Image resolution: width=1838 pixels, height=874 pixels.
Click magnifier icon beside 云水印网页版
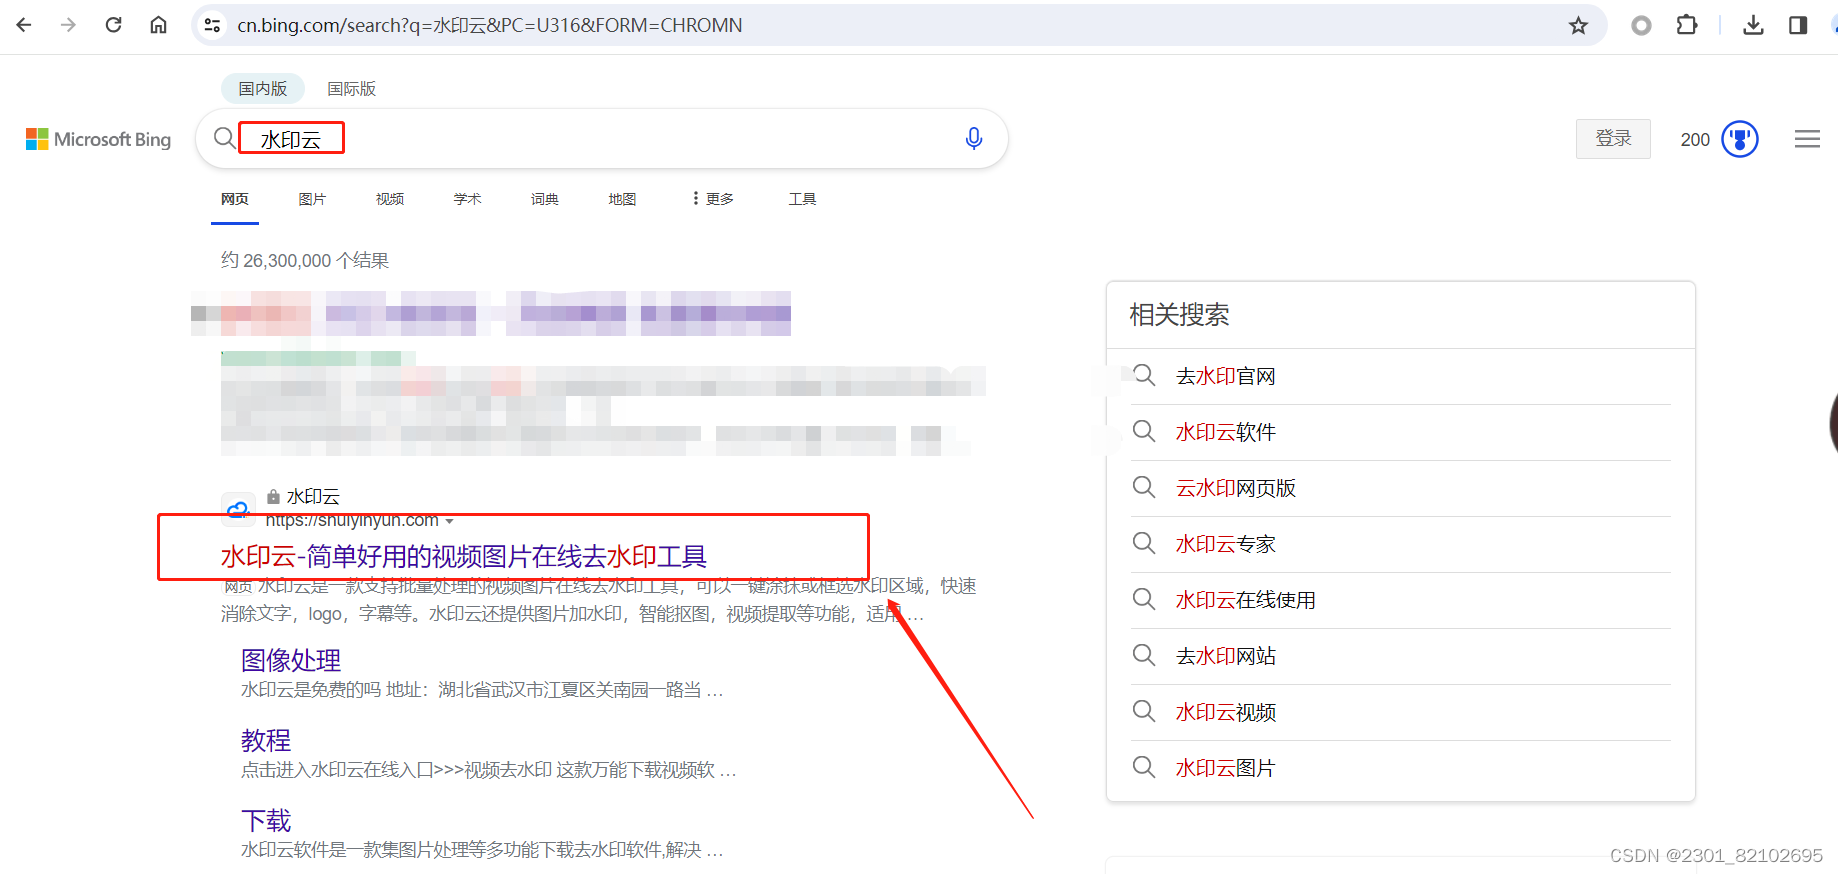coord(1144,487)
